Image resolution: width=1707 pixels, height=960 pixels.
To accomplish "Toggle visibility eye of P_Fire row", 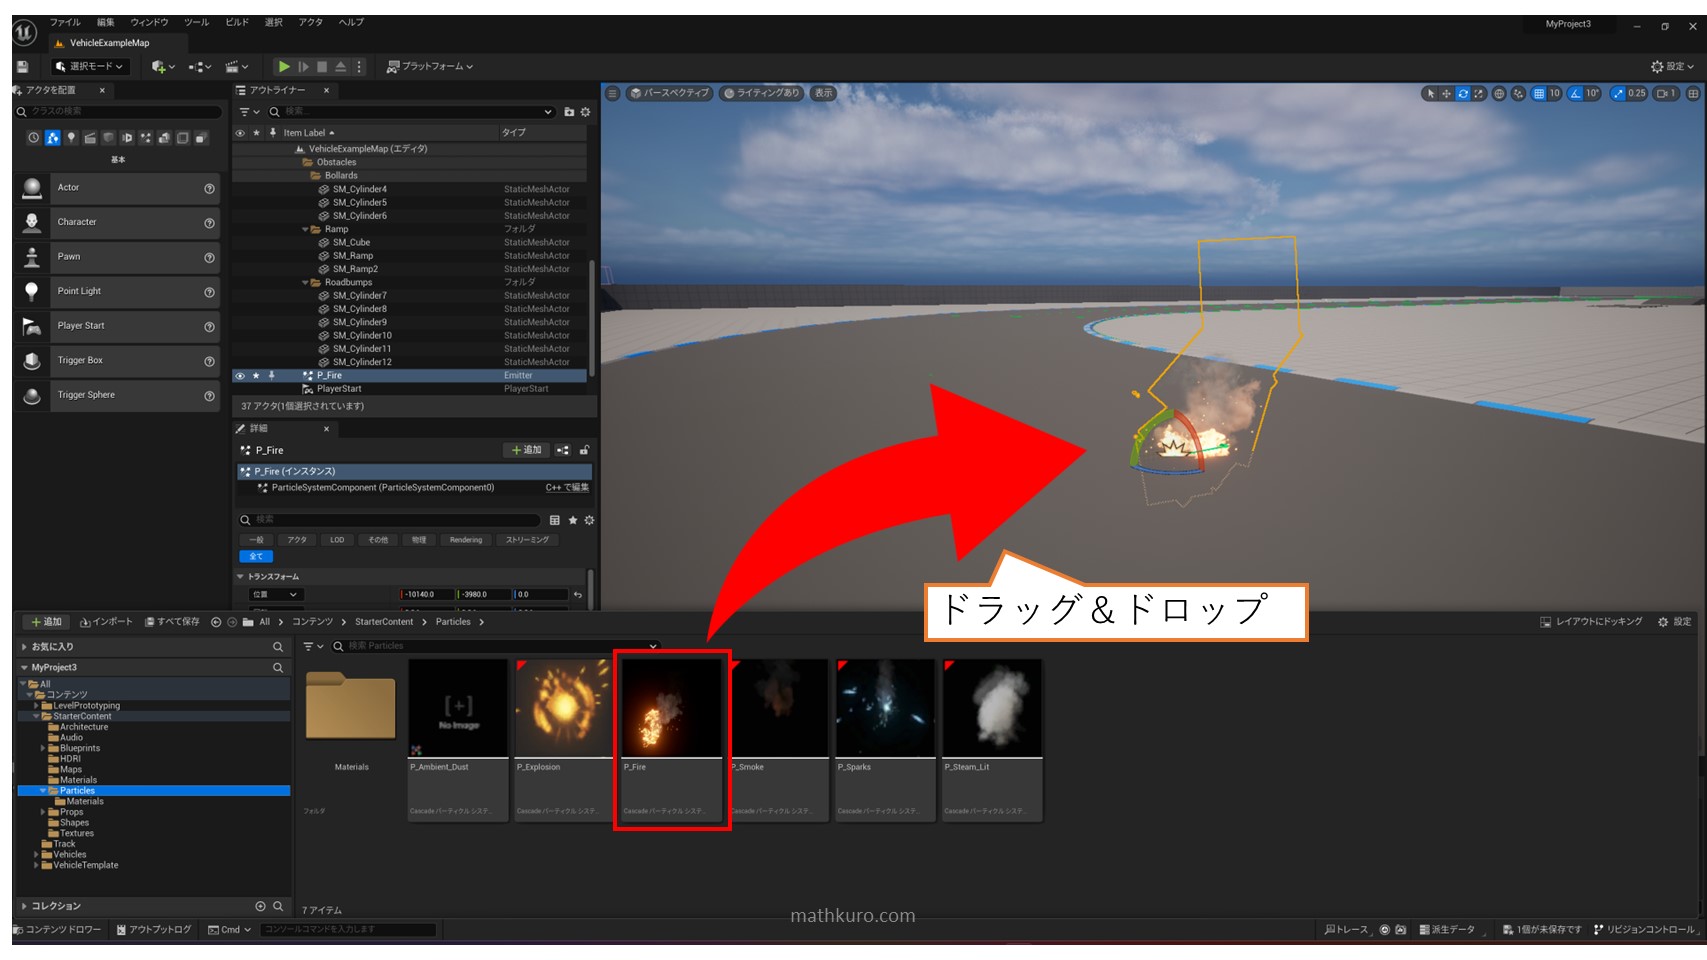I will (x=240, y=376).
